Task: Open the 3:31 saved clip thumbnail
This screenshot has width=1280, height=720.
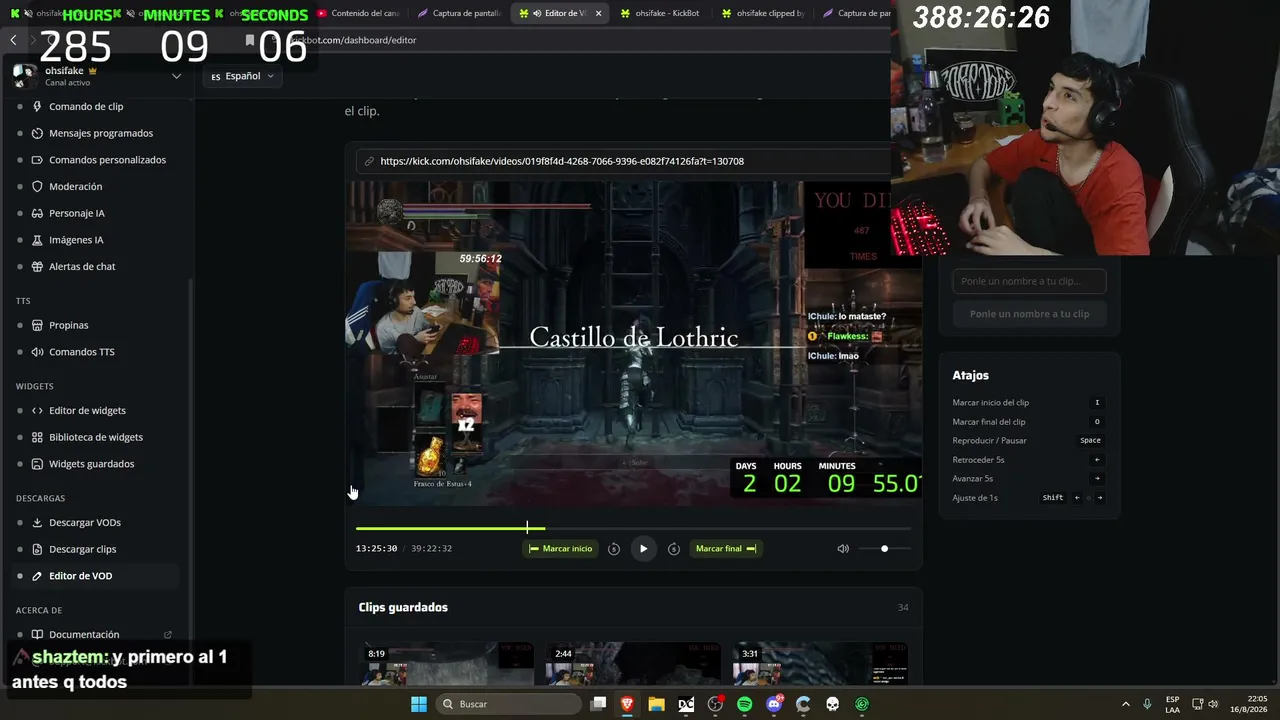Action: [x=820, y=664]
